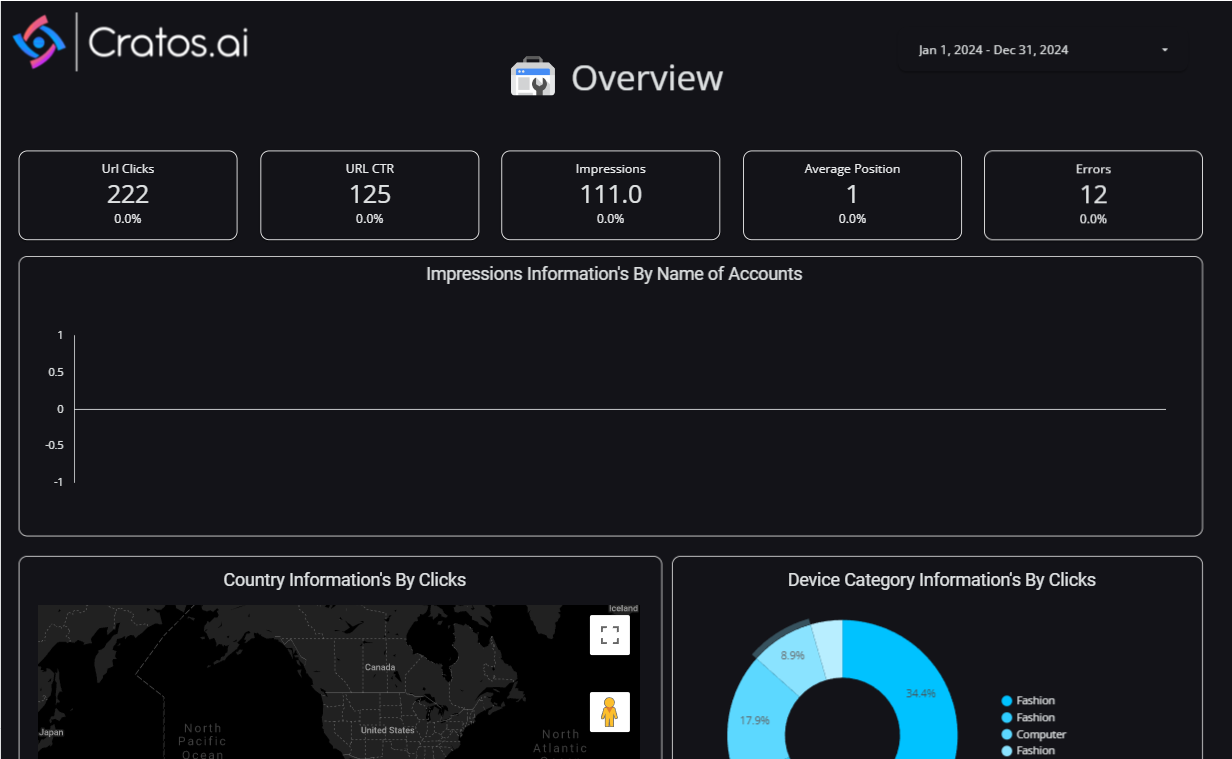Click the Cratos.ai brand name text
The height and width of the screenshot is (759, 1232).
pyautogui.click(x=168, y=42)
